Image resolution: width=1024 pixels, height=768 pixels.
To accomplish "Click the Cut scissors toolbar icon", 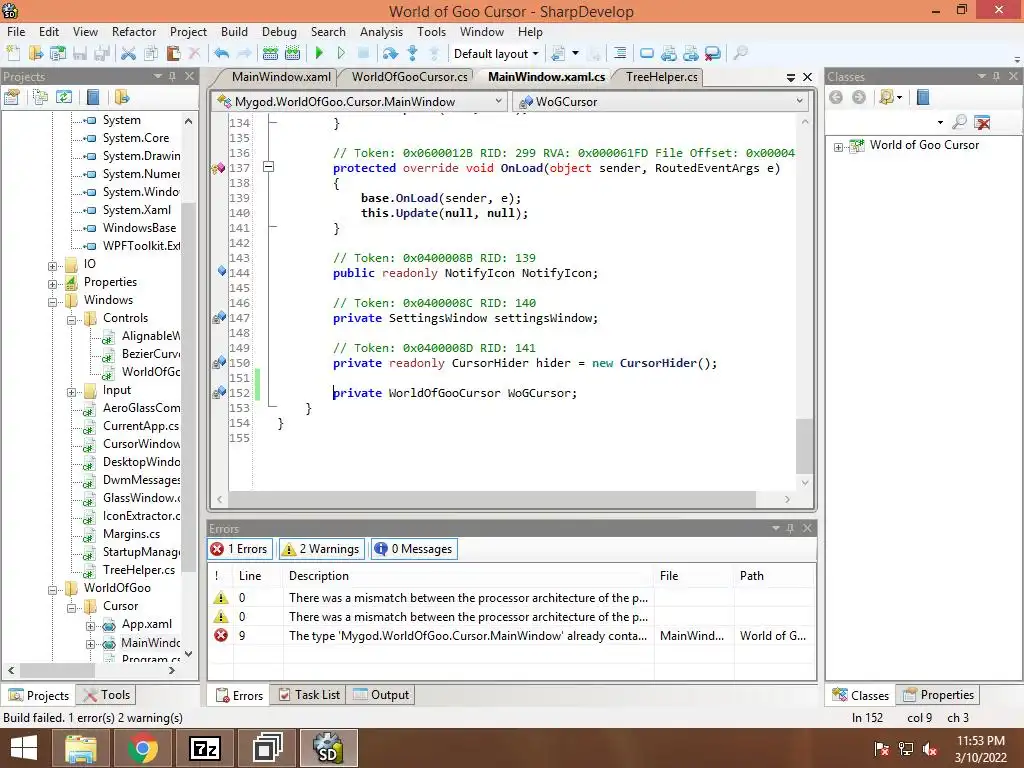I will tap(129, 54).
